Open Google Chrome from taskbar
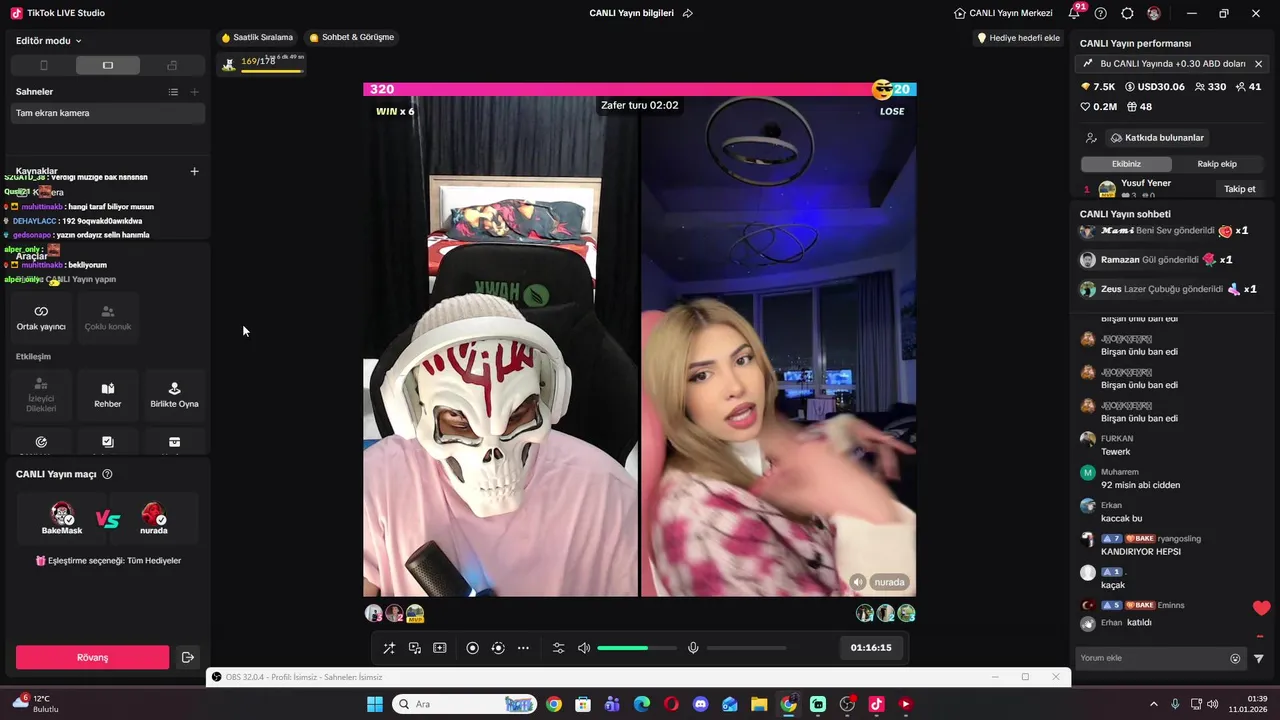Image resolution: width=1280 pixels, height=720 pixels. [554, 704]
